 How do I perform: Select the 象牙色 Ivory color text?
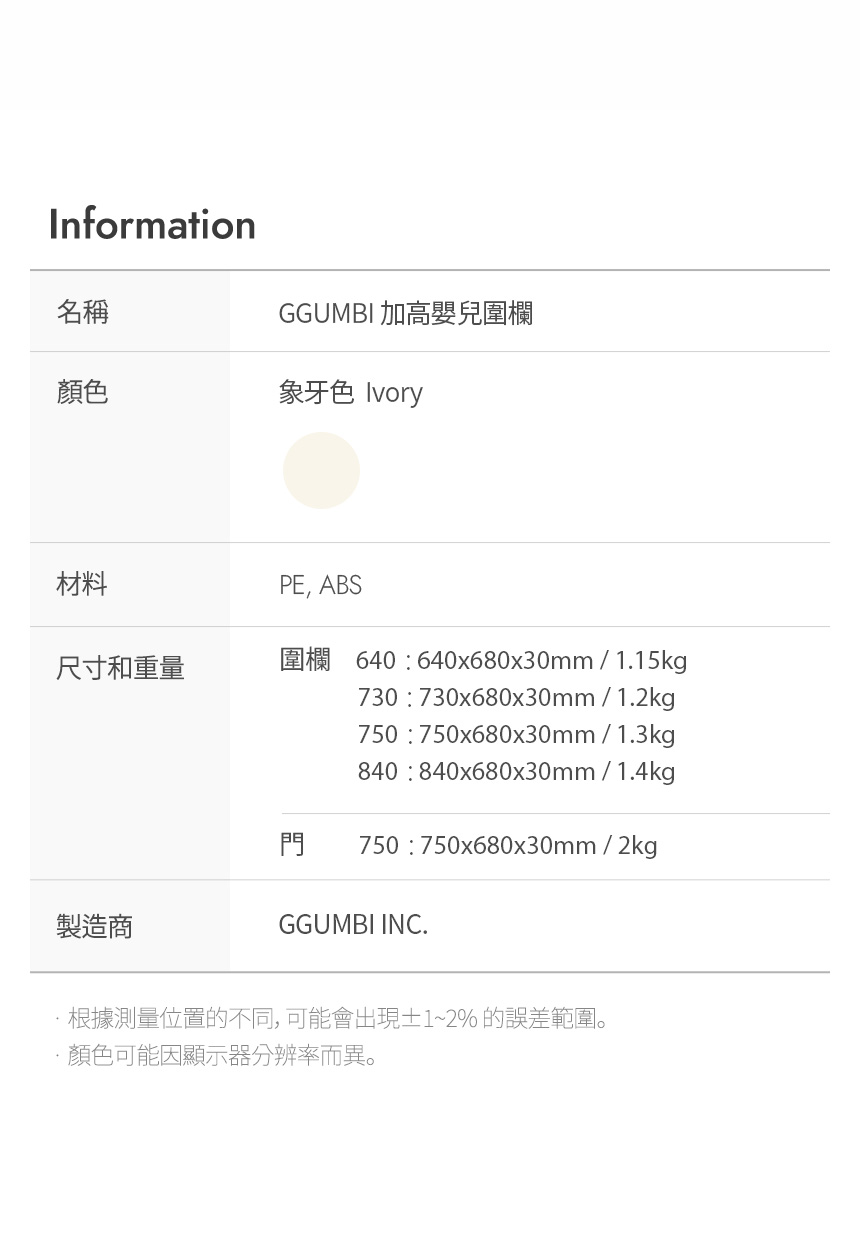pyautogui.click(x=350, y=393)
